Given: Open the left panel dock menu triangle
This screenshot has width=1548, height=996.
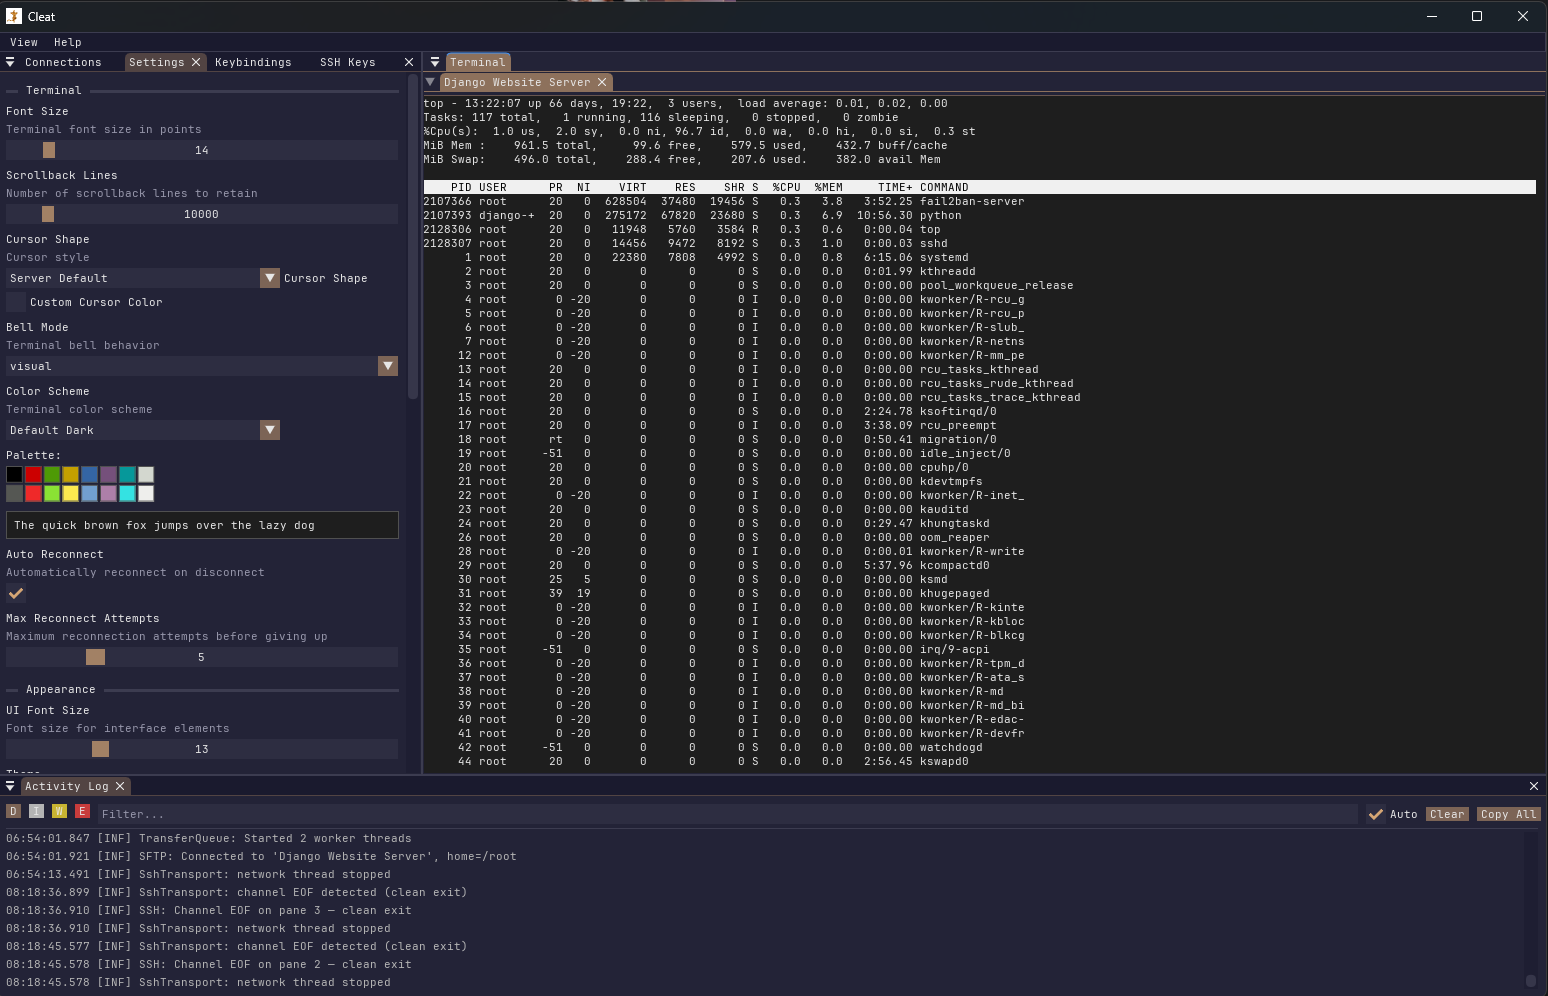Looking at the screenshot, I should (x=10, y=62).
